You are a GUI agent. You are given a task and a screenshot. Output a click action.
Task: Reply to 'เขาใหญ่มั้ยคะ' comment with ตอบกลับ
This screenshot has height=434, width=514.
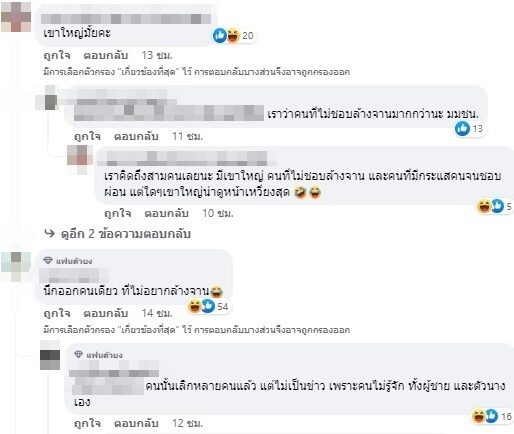pyautogui.click(x=105, y=55)
